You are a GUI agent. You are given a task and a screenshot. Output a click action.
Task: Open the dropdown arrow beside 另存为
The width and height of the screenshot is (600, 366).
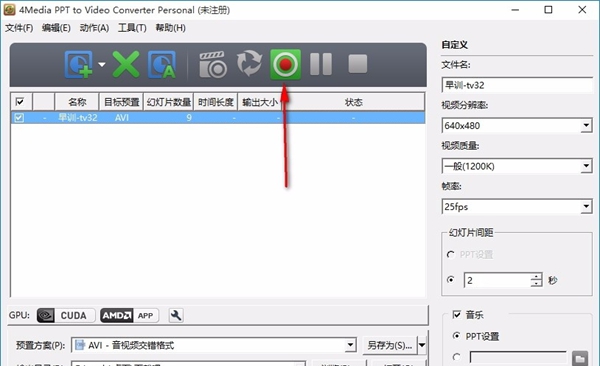[422, 345]
